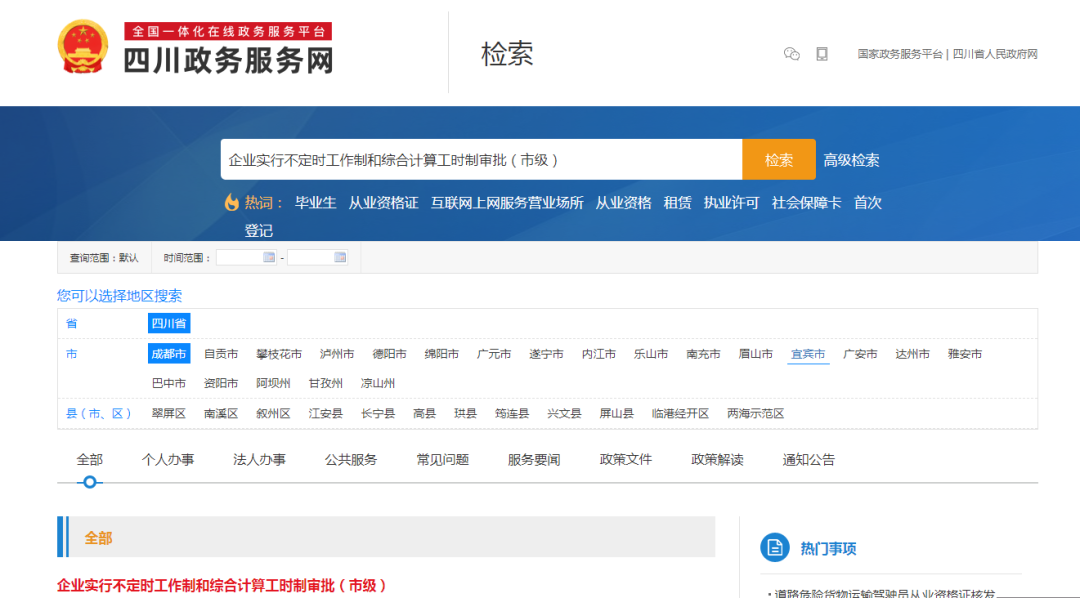Click the WeChat share icon in the header
Image resolution: width=1080 pixels, height=598 pixels.
click(x=792, y=54)
